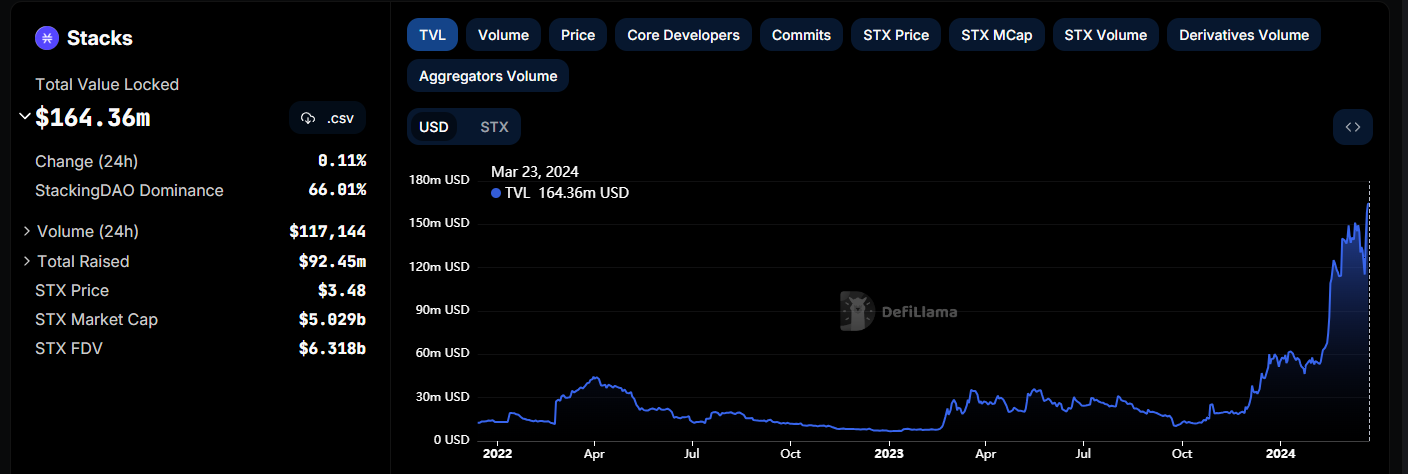Click the Stacks protocol title
This screenshot has width=1408, height=474.
[x=100, y=38]
